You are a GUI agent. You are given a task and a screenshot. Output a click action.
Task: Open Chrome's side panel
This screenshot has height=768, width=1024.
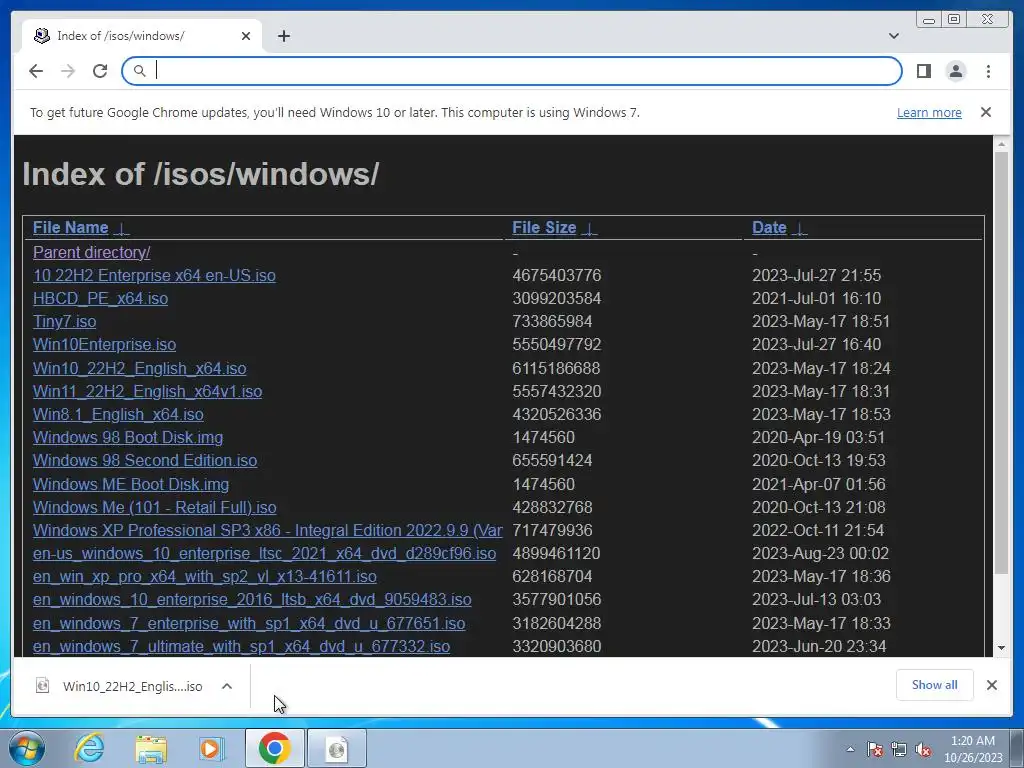pos(923,71)
